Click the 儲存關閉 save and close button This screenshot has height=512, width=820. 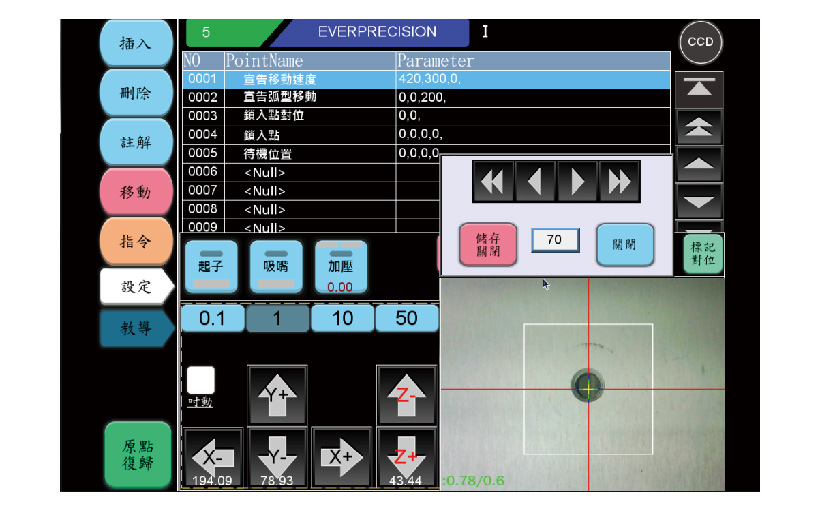point(488,244)
